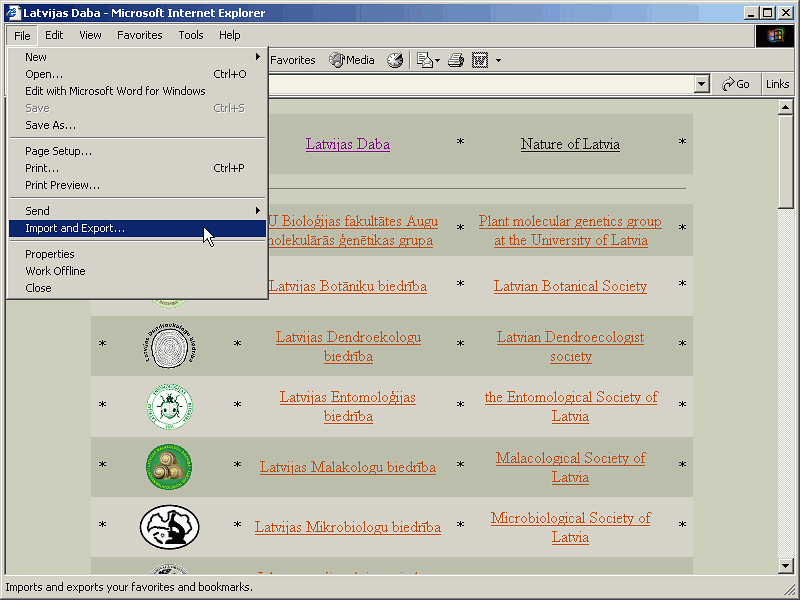Open the Edit with Word dropdown arrow

pyautogui.click(x=498, y=61)
